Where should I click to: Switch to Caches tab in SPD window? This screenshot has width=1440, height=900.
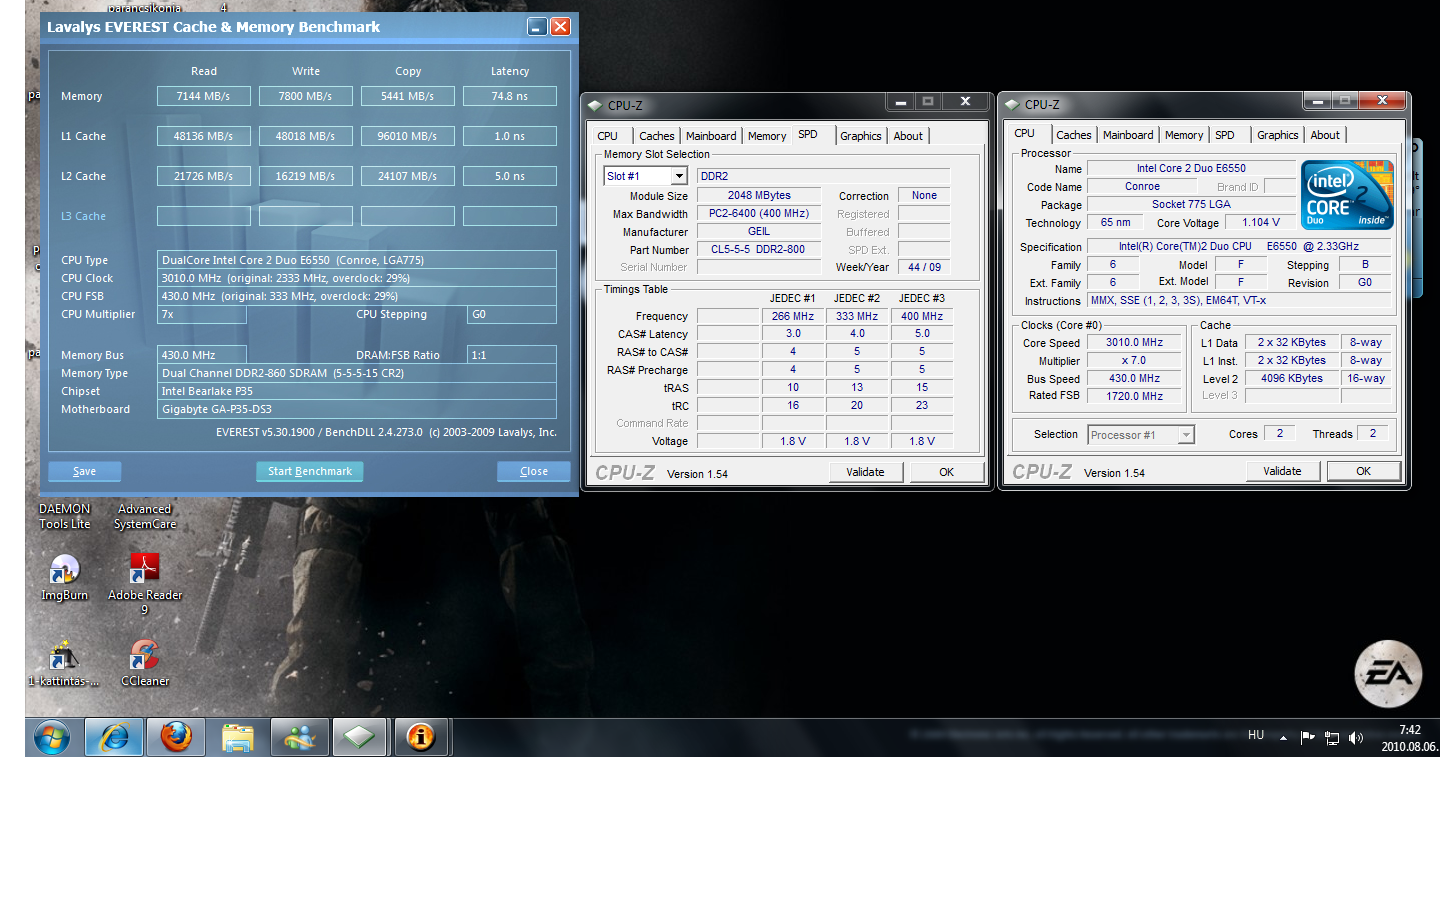pyautogui.click(x=657, y=136)
